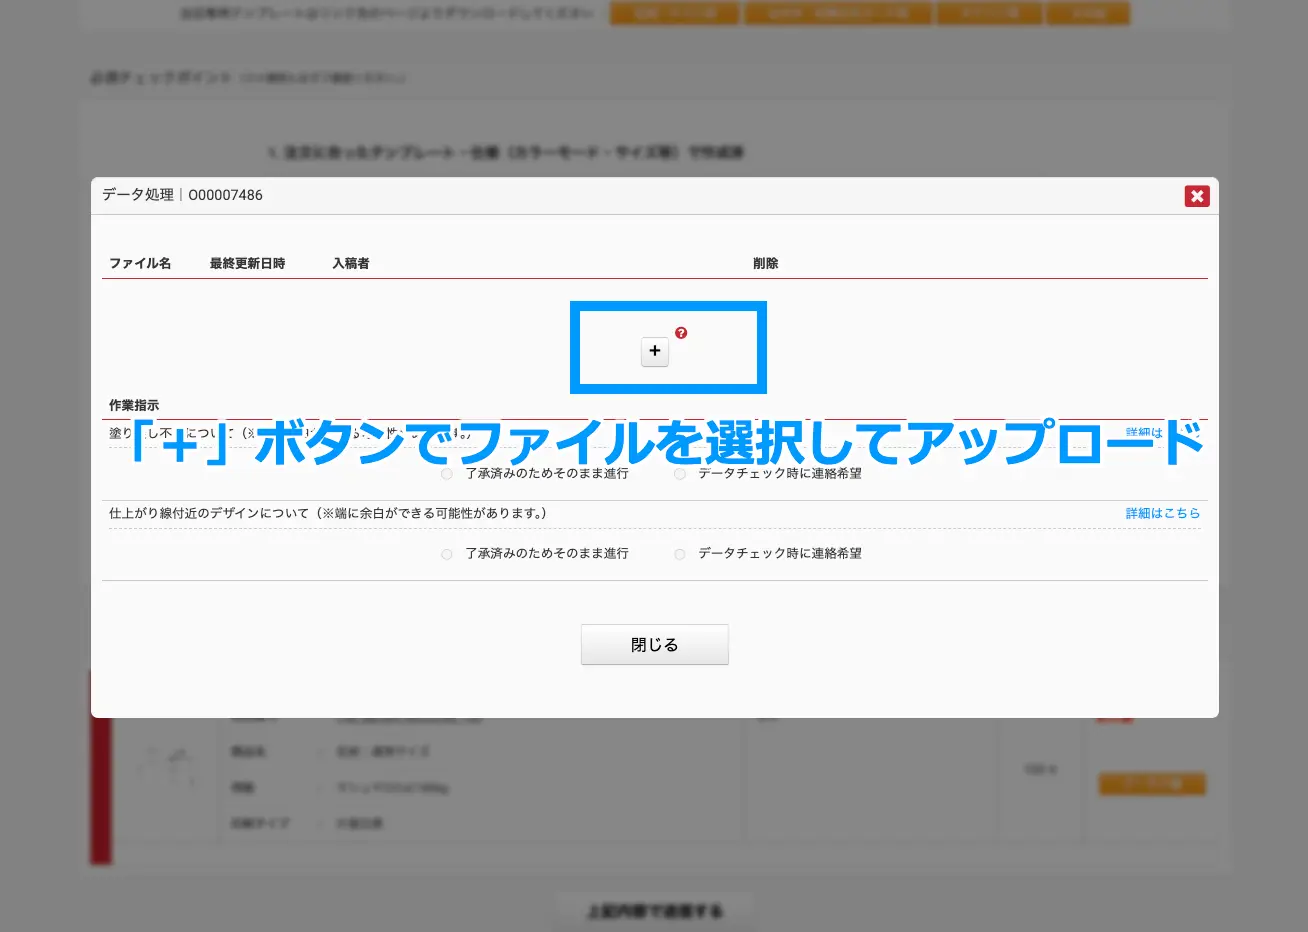The image size is (1308, 932).
Task: Click the 上記内容で送信する button at page bottom
Action: pos(654,910)
